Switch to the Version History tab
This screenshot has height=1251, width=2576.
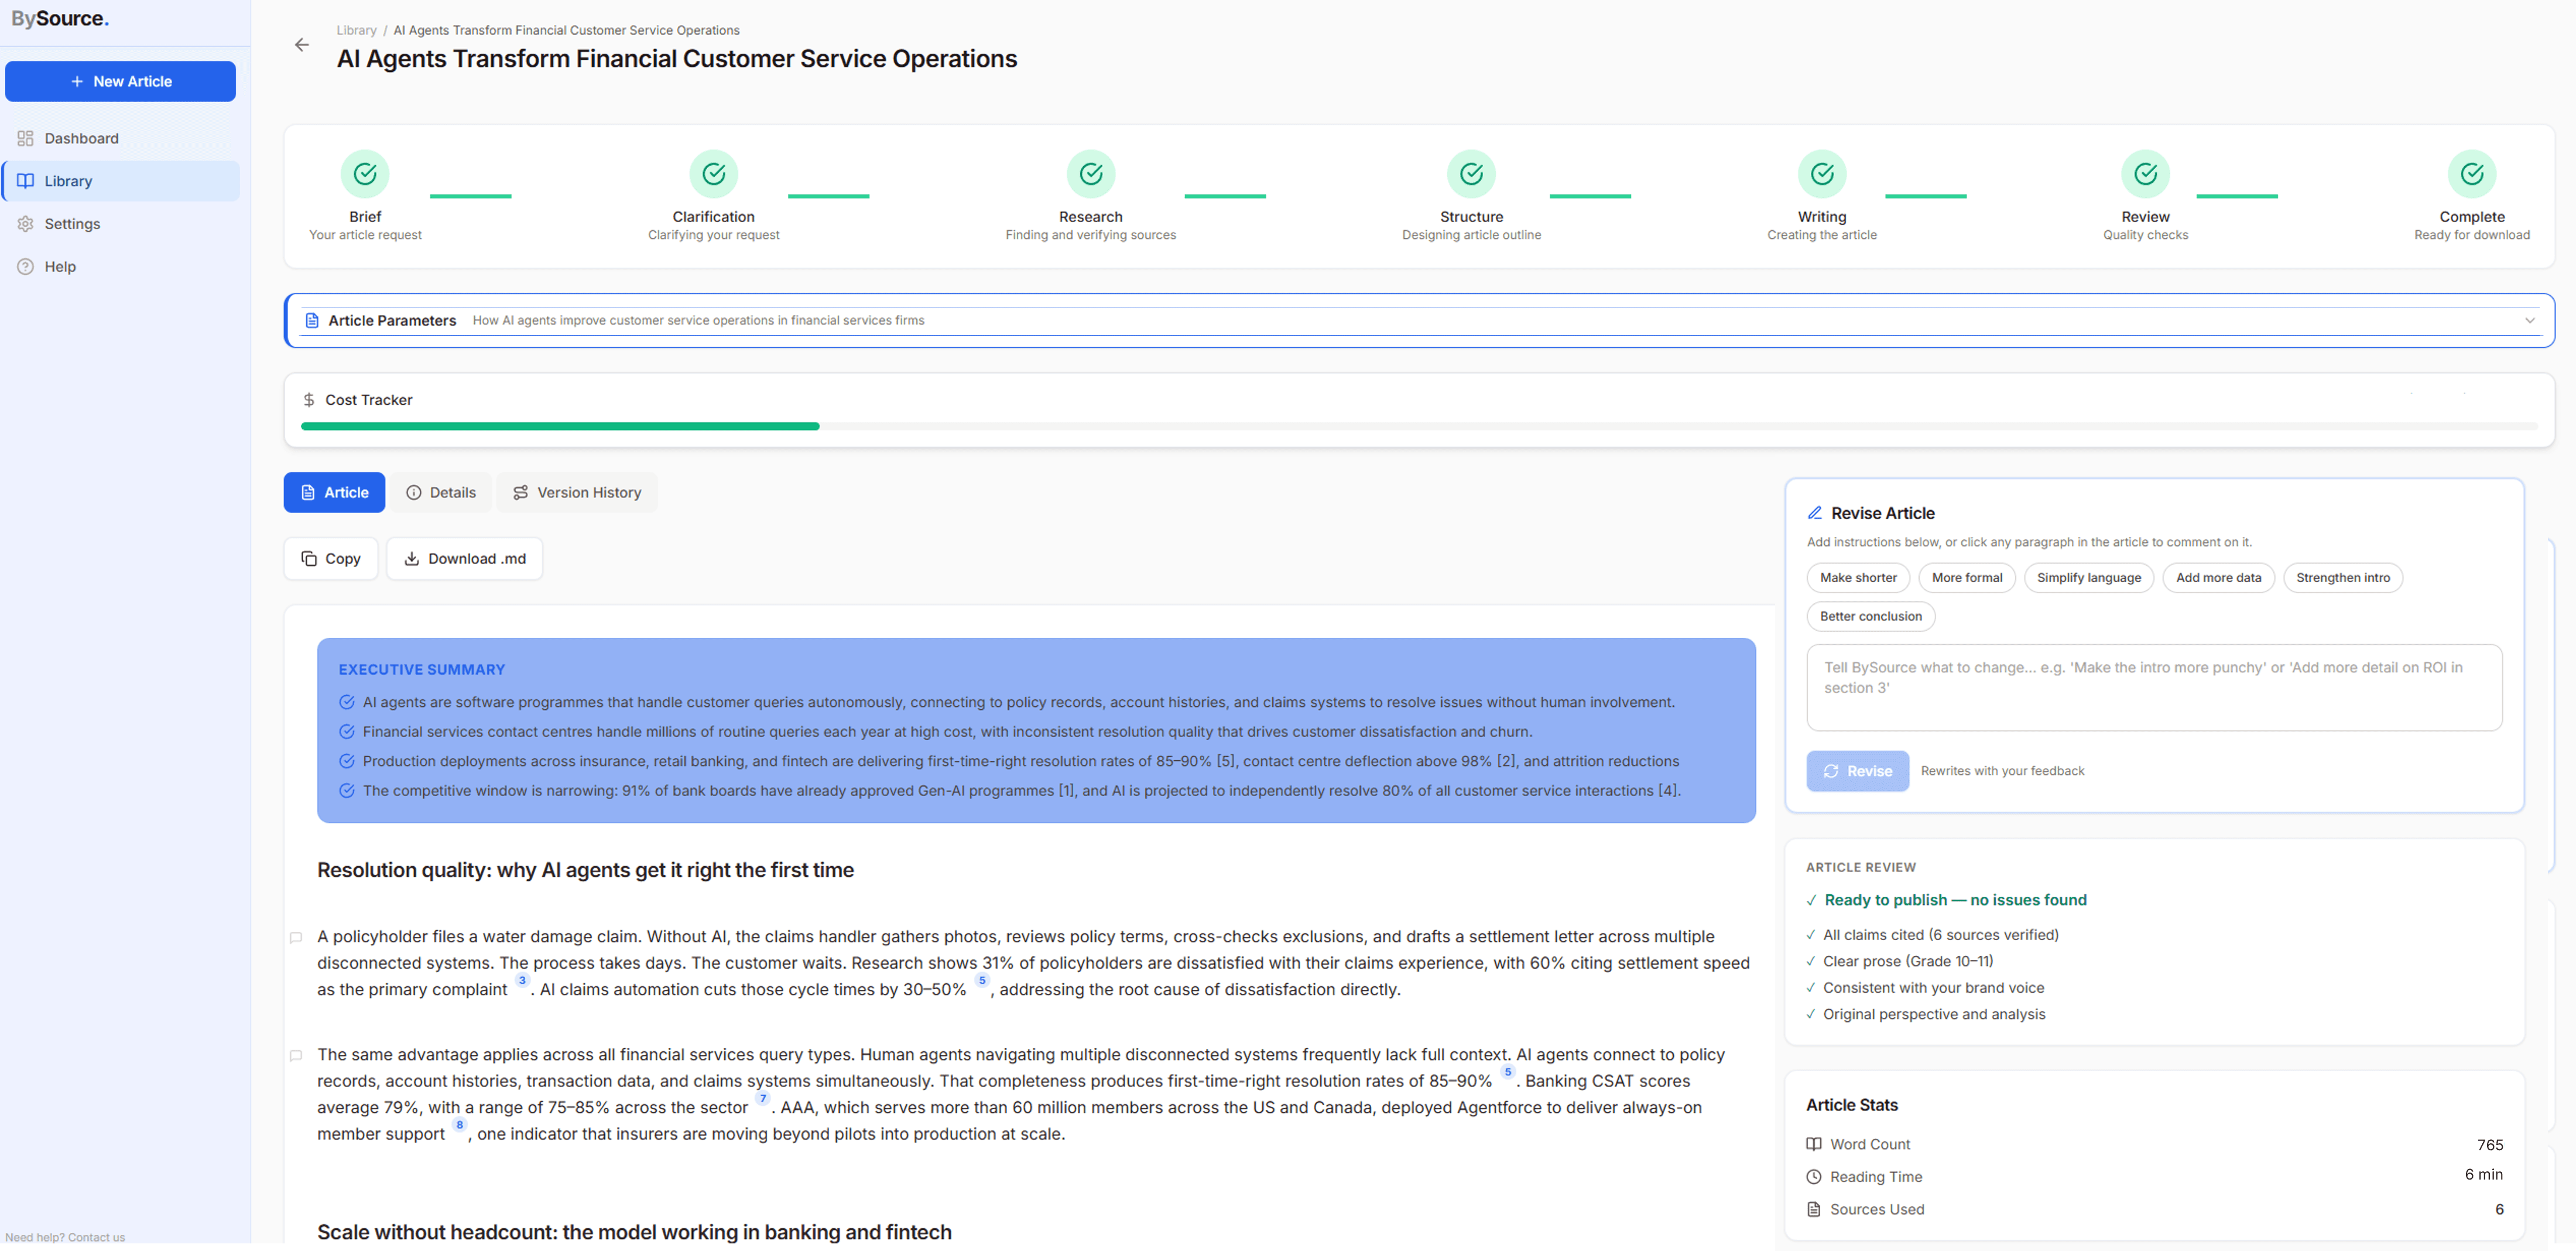(x=577, y=492)
